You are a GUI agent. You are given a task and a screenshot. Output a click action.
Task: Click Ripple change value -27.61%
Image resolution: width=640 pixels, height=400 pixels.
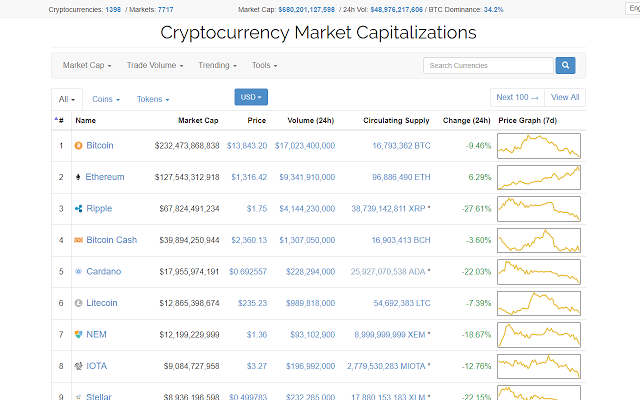476,209
